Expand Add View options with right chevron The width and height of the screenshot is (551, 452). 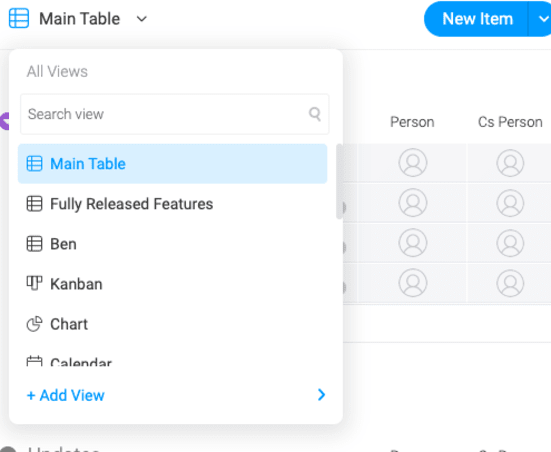click(321, 395)
